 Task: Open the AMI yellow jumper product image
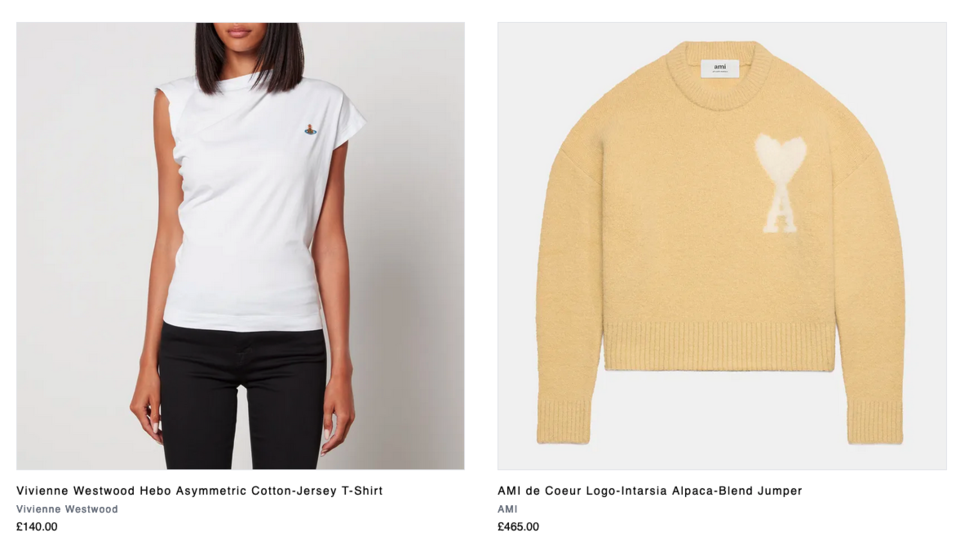(x=722, y=246)
